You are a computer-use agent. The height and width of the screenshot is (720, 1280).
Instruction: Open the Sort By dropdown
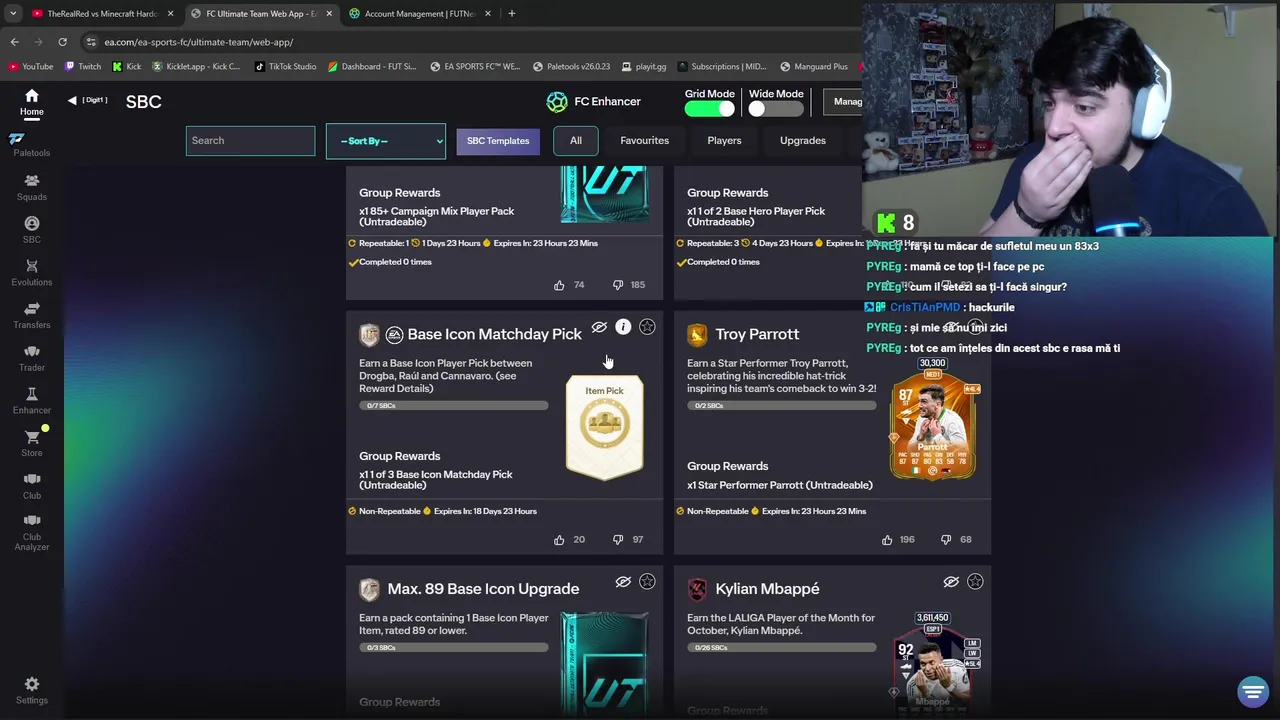click(385, 141)
